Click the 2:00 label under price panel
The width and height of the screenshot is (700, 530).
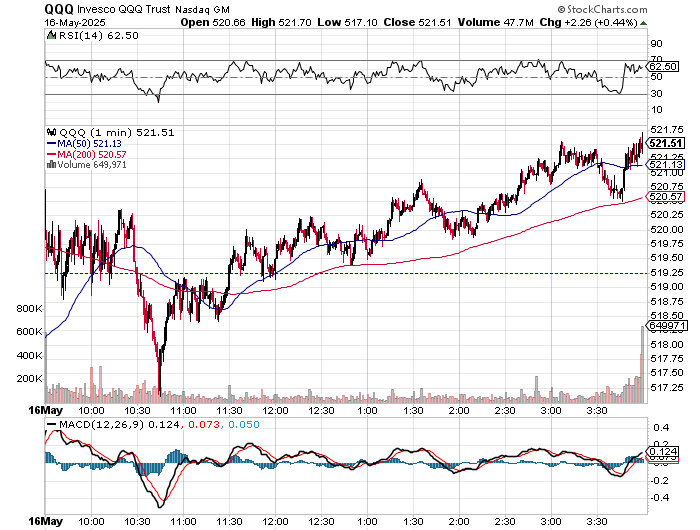[459, 411]
